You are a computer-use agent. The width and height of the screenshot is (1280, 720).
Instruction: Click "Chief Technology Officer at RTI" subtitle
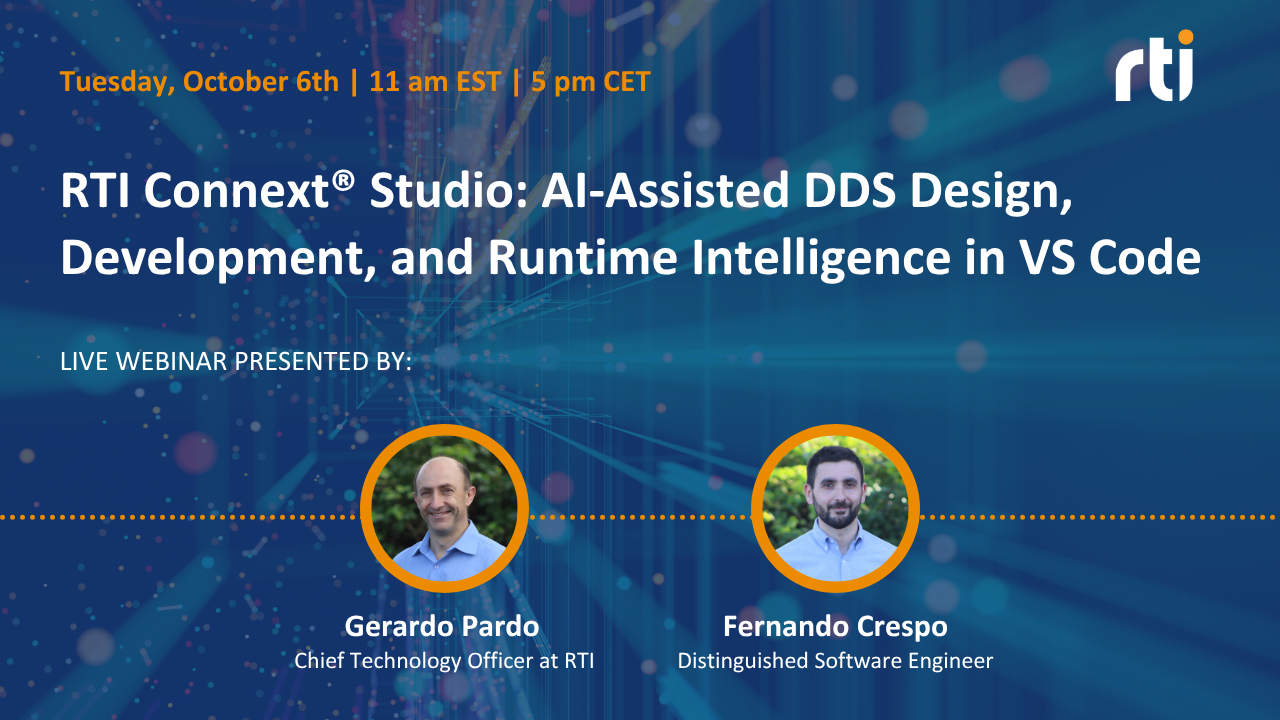point(444,661)
